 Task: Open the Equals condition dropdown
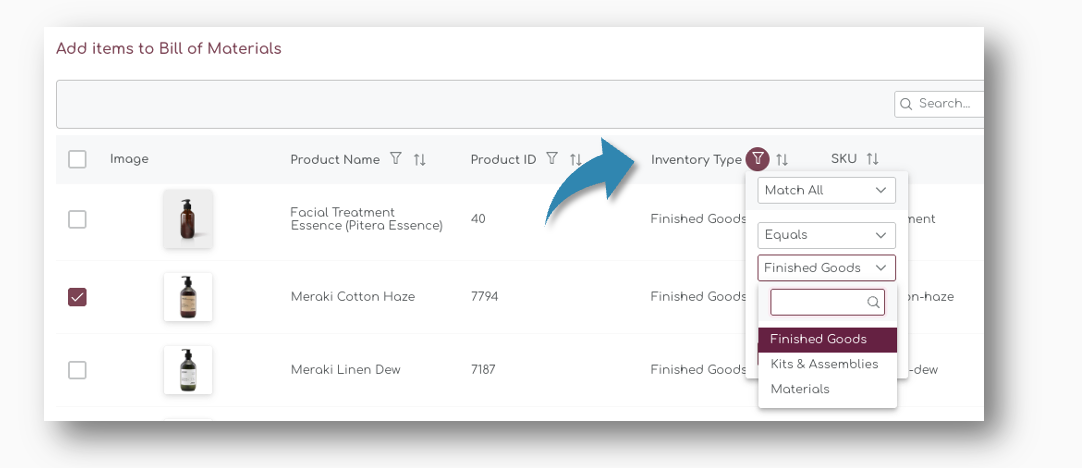pos(826,235)
